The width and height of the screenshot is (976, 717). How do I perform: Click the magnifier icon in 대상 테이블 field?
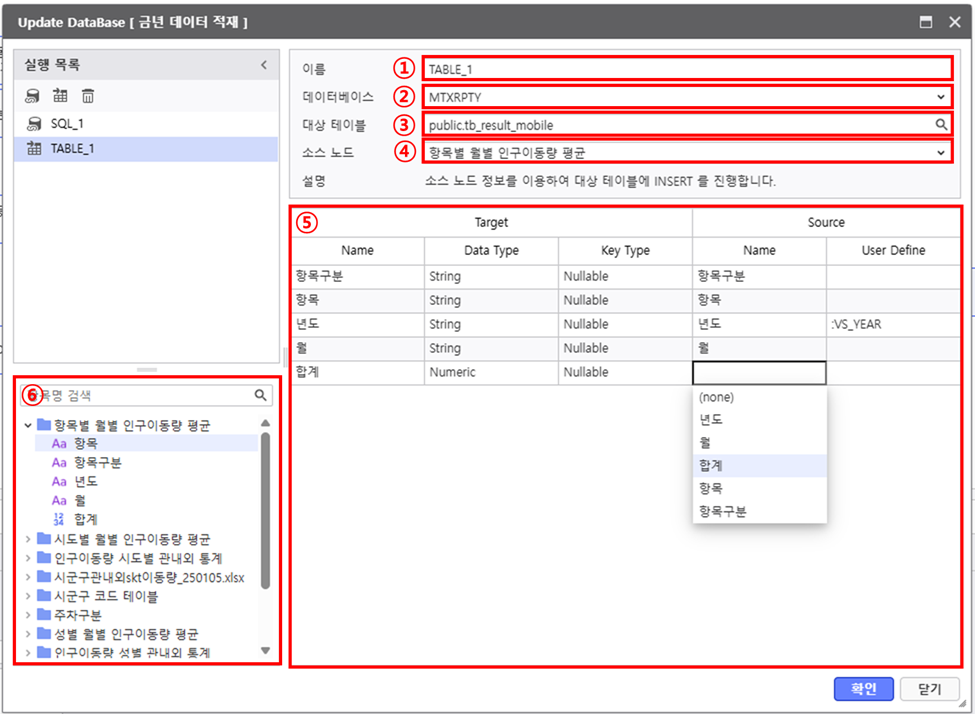[x=941, y=125]
